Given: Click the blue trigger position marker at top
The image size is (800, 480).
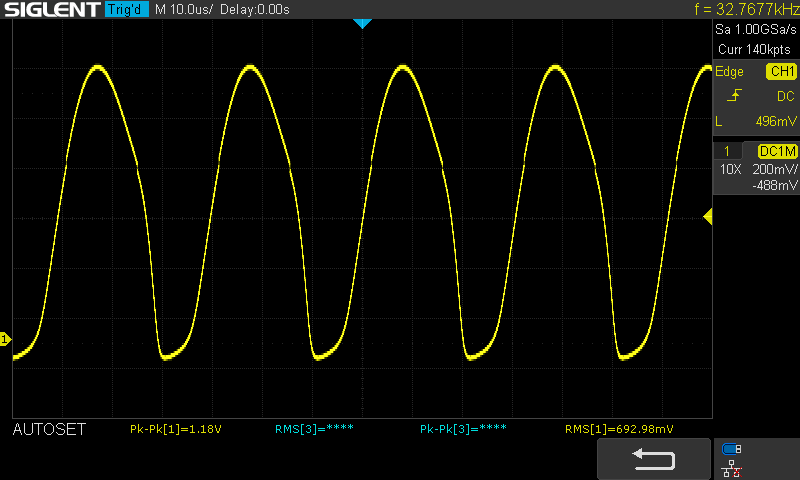Looking at the screenshot, I should coord(362,23).
